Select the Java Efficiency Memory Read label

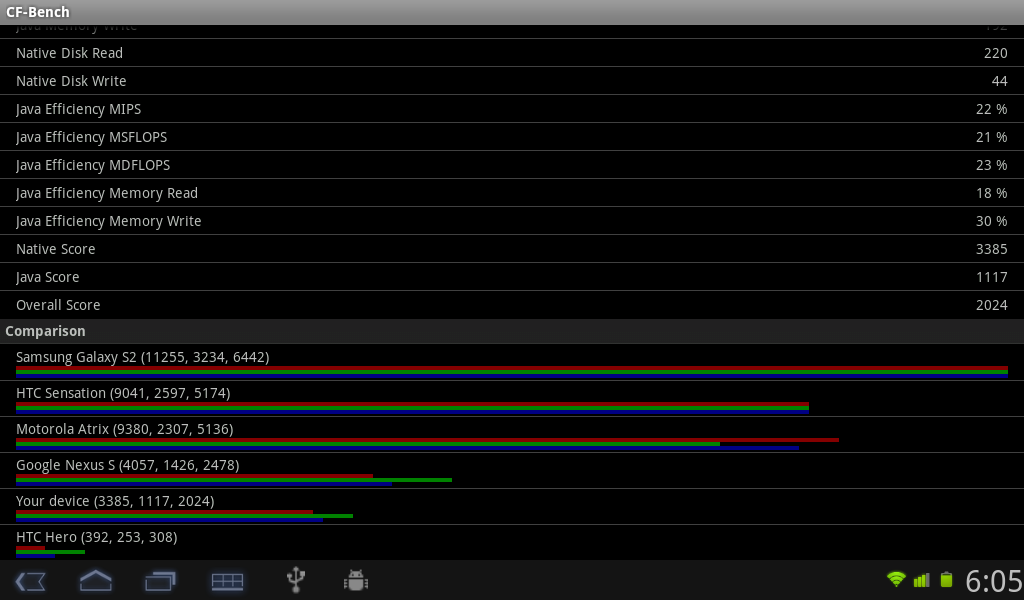click(x=107, y=193)
